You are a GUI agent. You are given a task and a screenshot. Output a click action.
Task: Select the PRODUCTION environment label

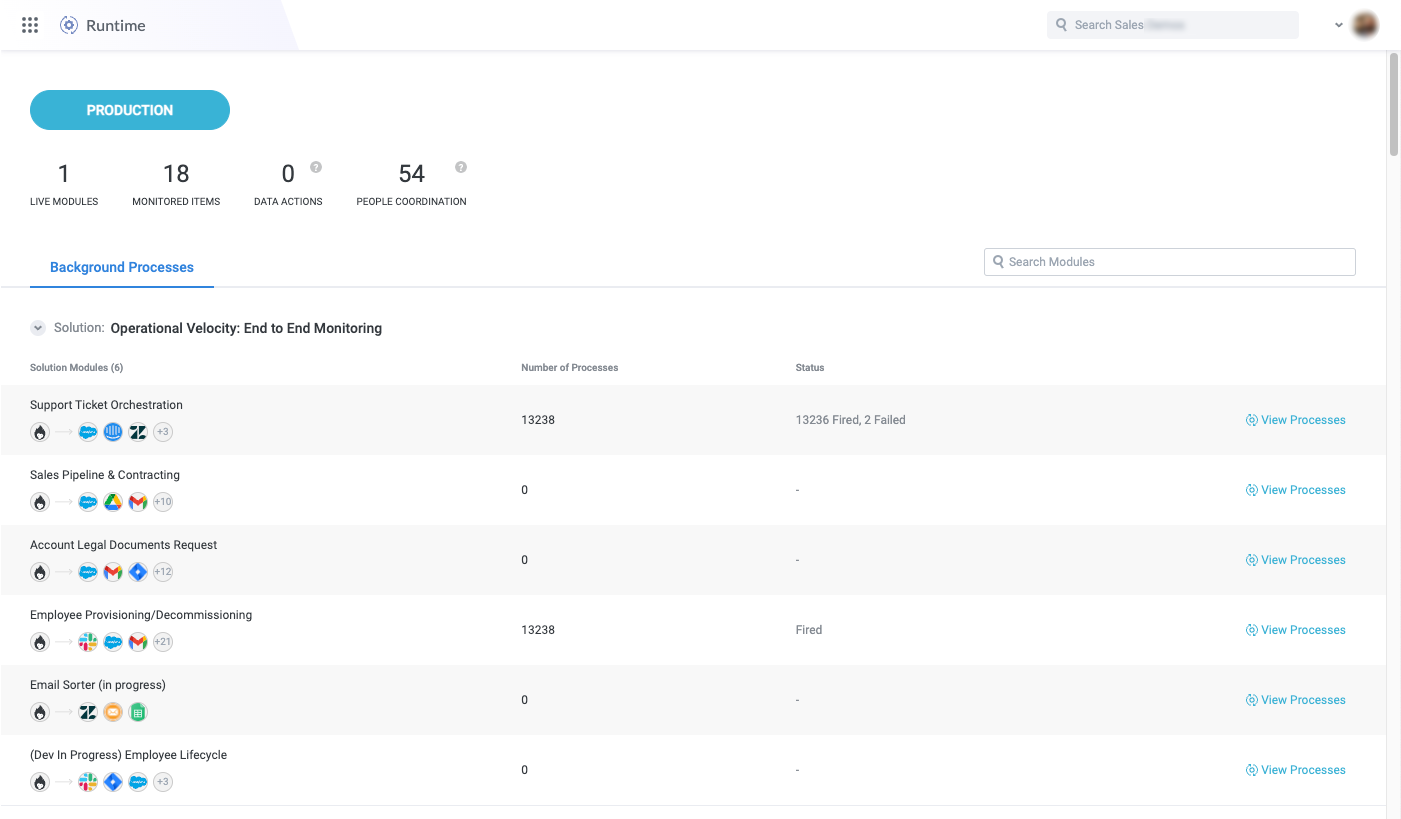pos(129,109)
